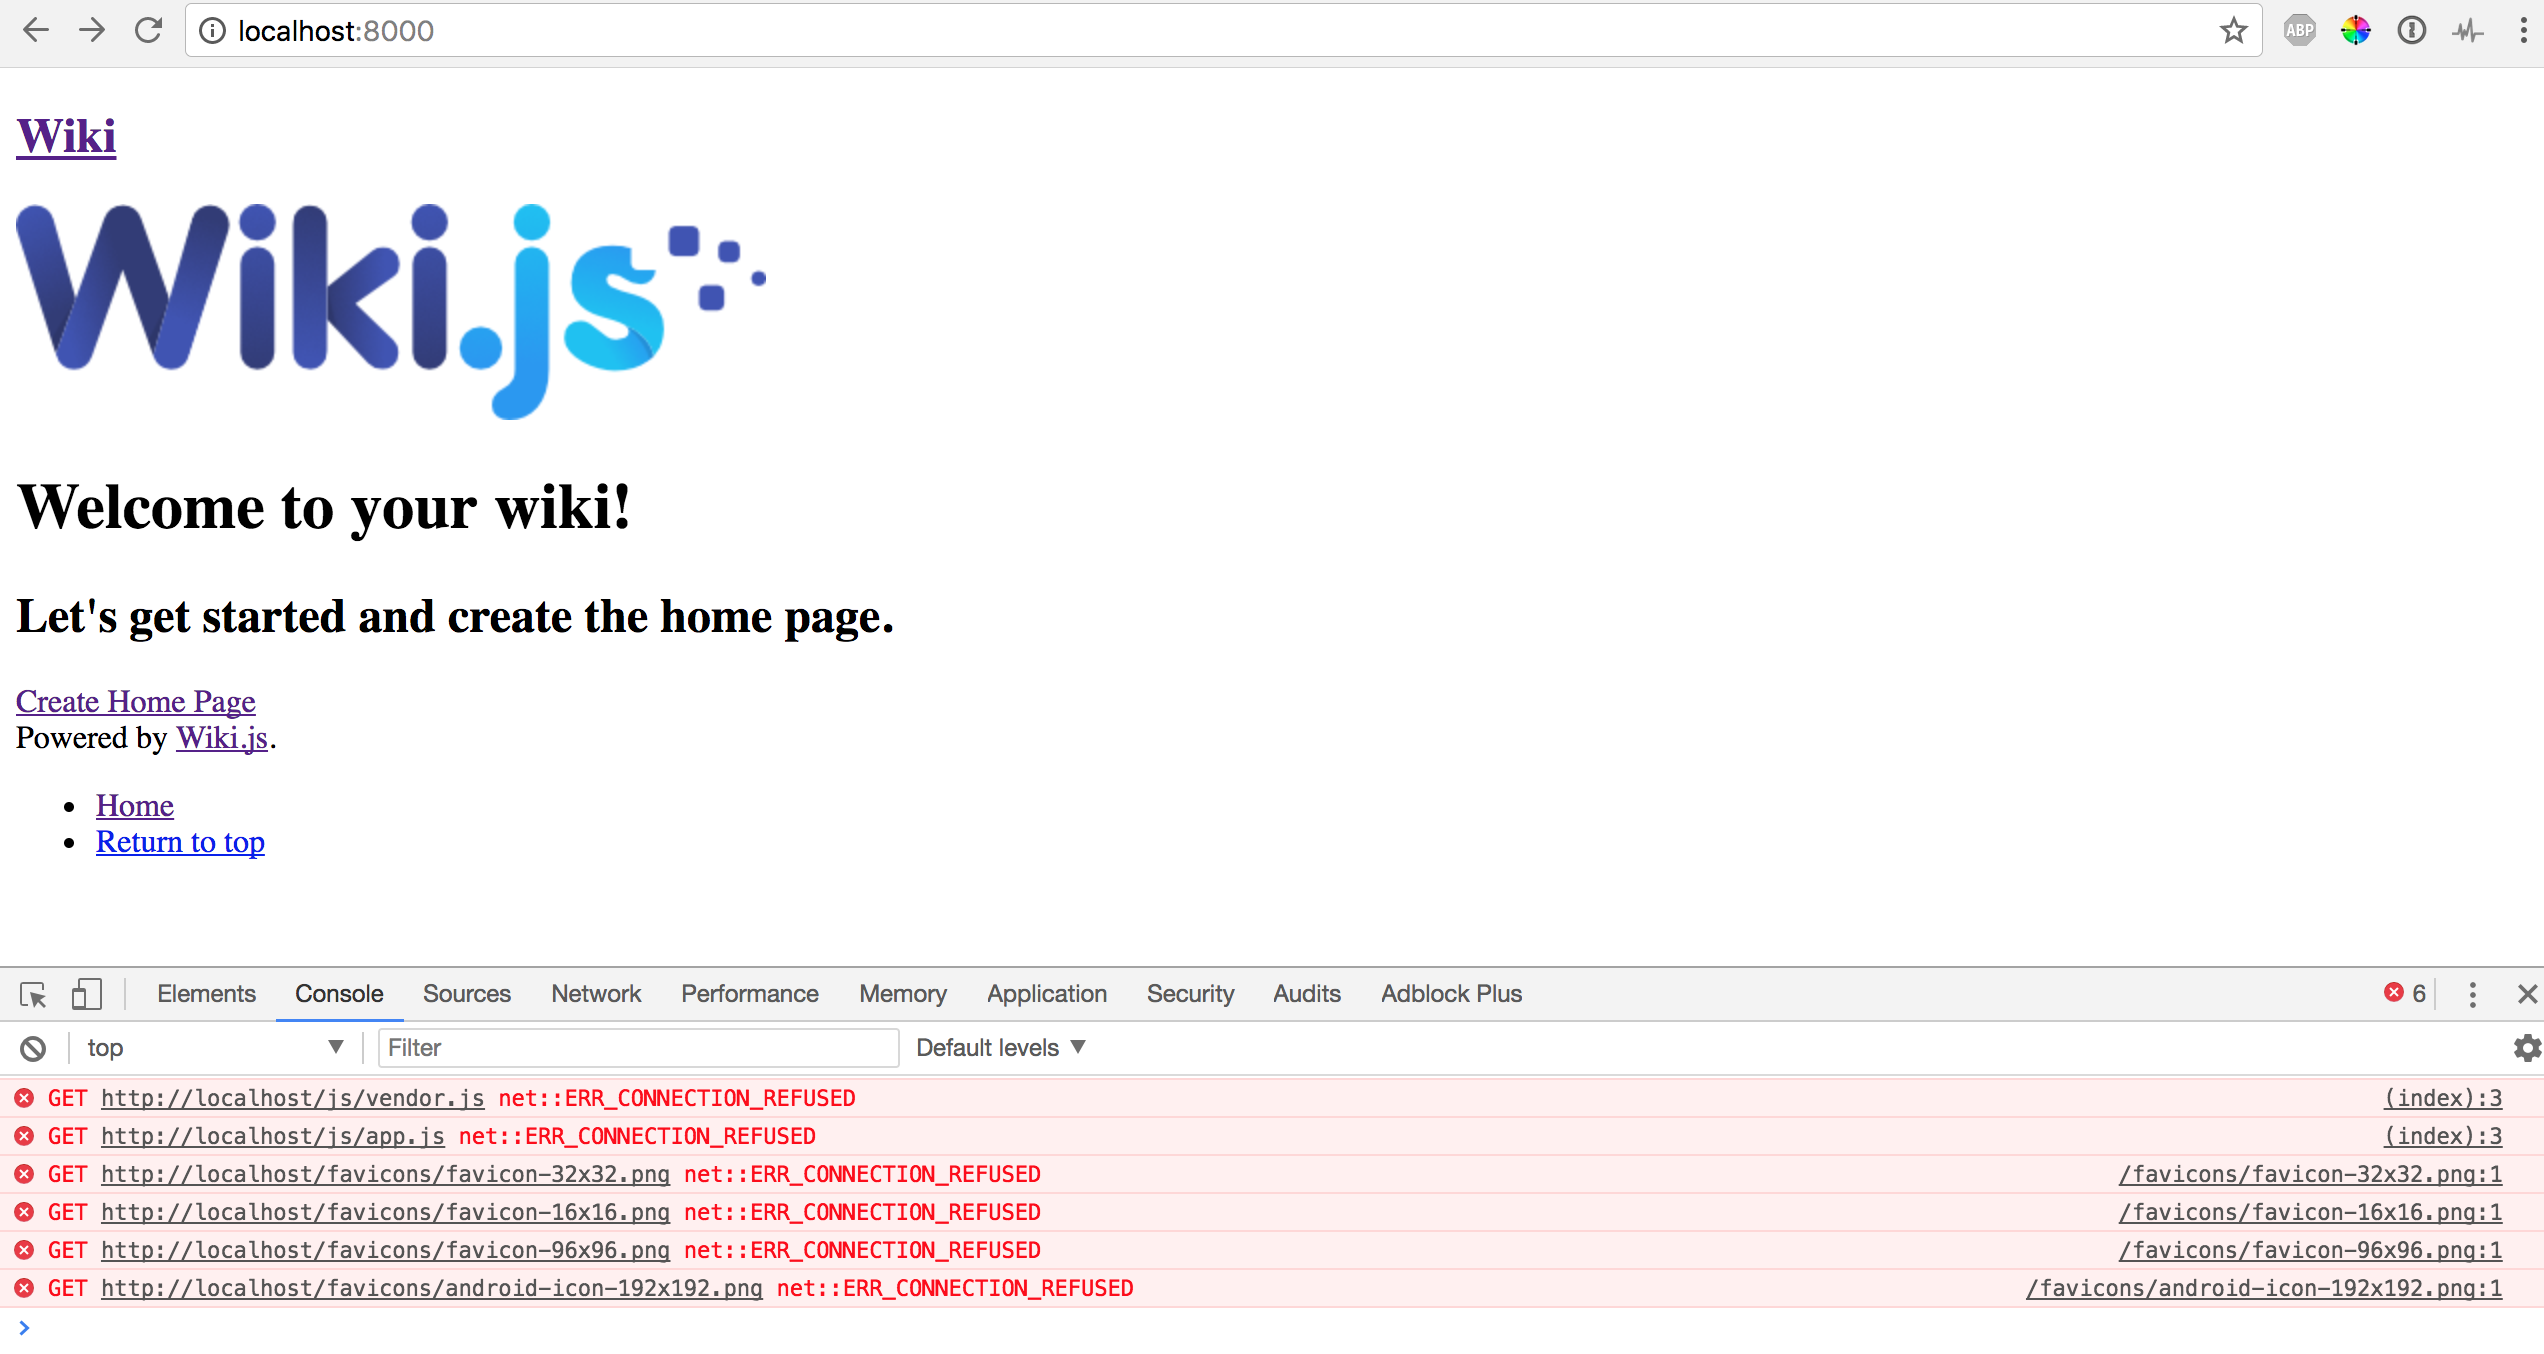Open the android-icon-192x192.png URL in console
Screen dimensions: 2544x1354
(432, 1288)
